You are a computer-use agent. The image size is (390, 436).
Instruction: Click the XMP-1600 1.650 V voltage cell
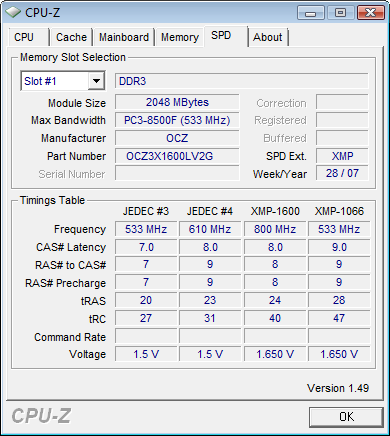pos(275,354)
